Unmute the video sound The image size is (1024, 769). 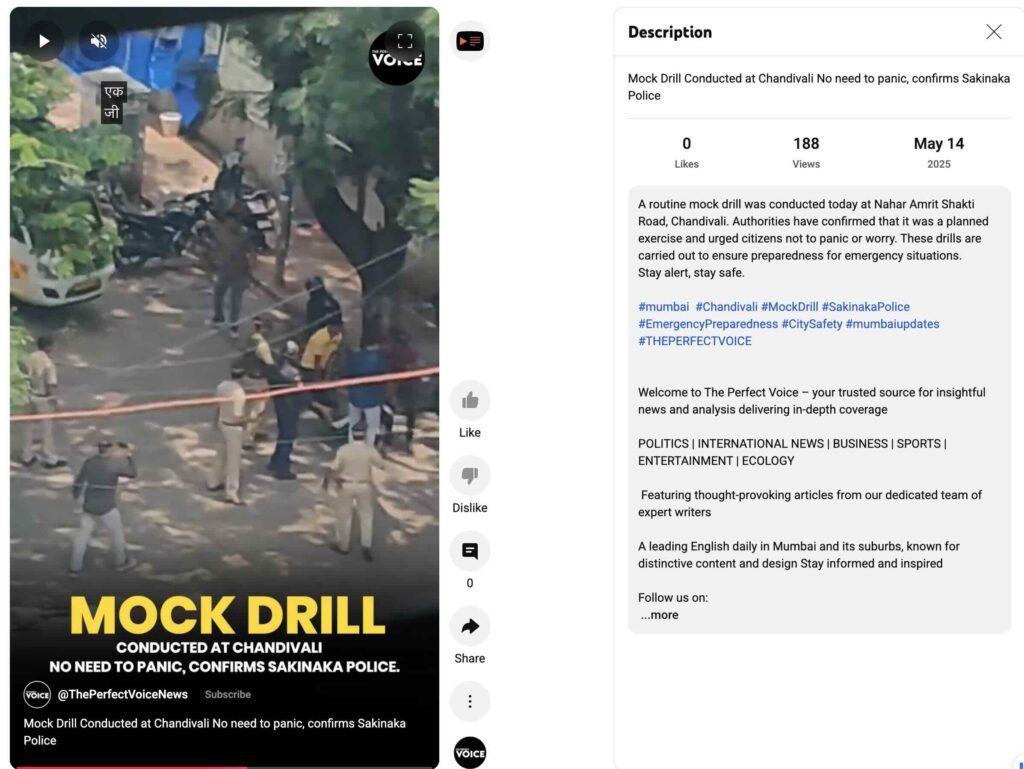coord(99,41)
